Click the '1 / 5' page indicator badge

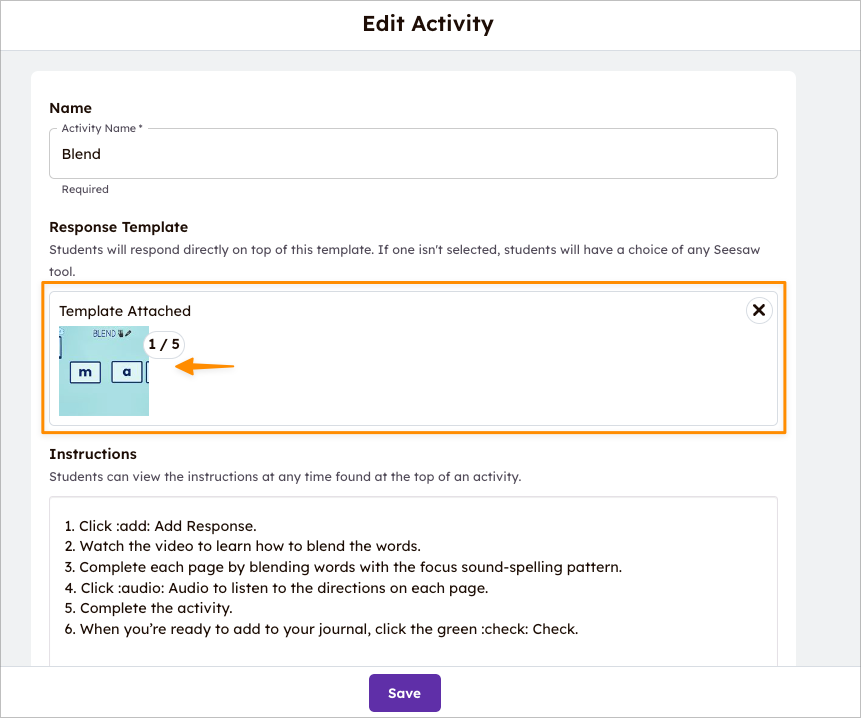click(163, 344)
